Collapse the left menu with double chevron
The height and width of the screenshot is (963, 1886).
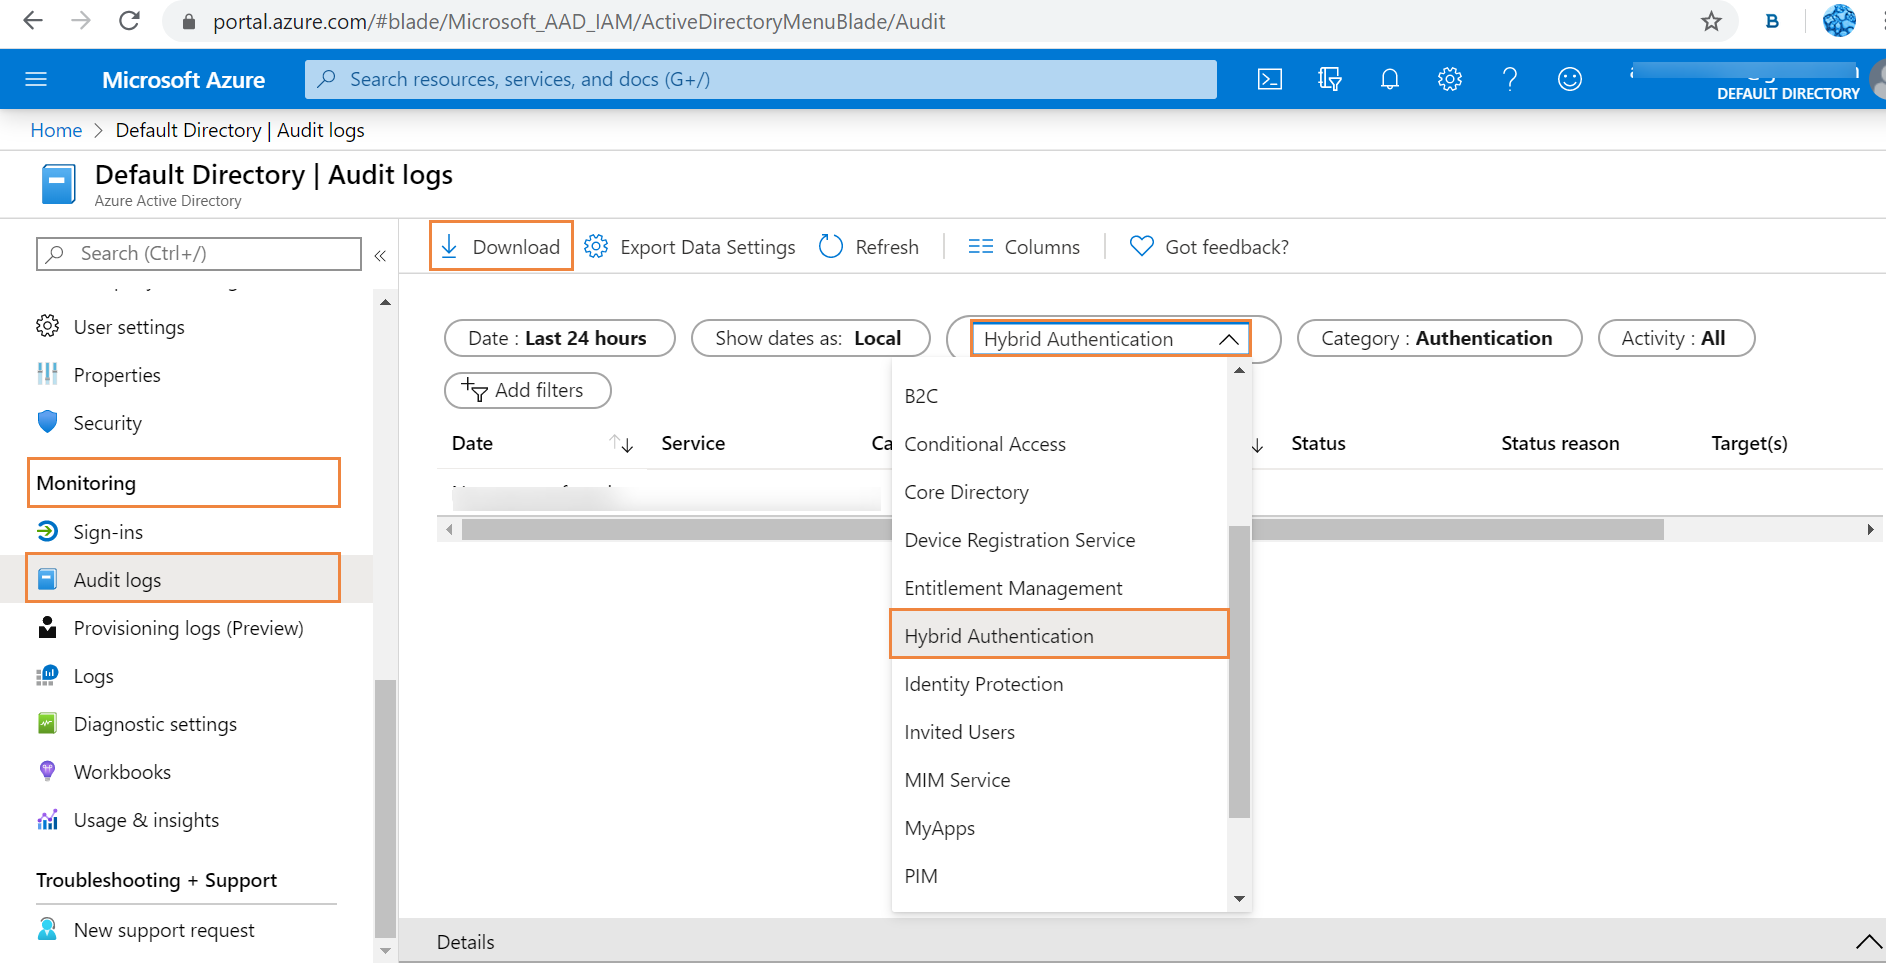point(380,255)
